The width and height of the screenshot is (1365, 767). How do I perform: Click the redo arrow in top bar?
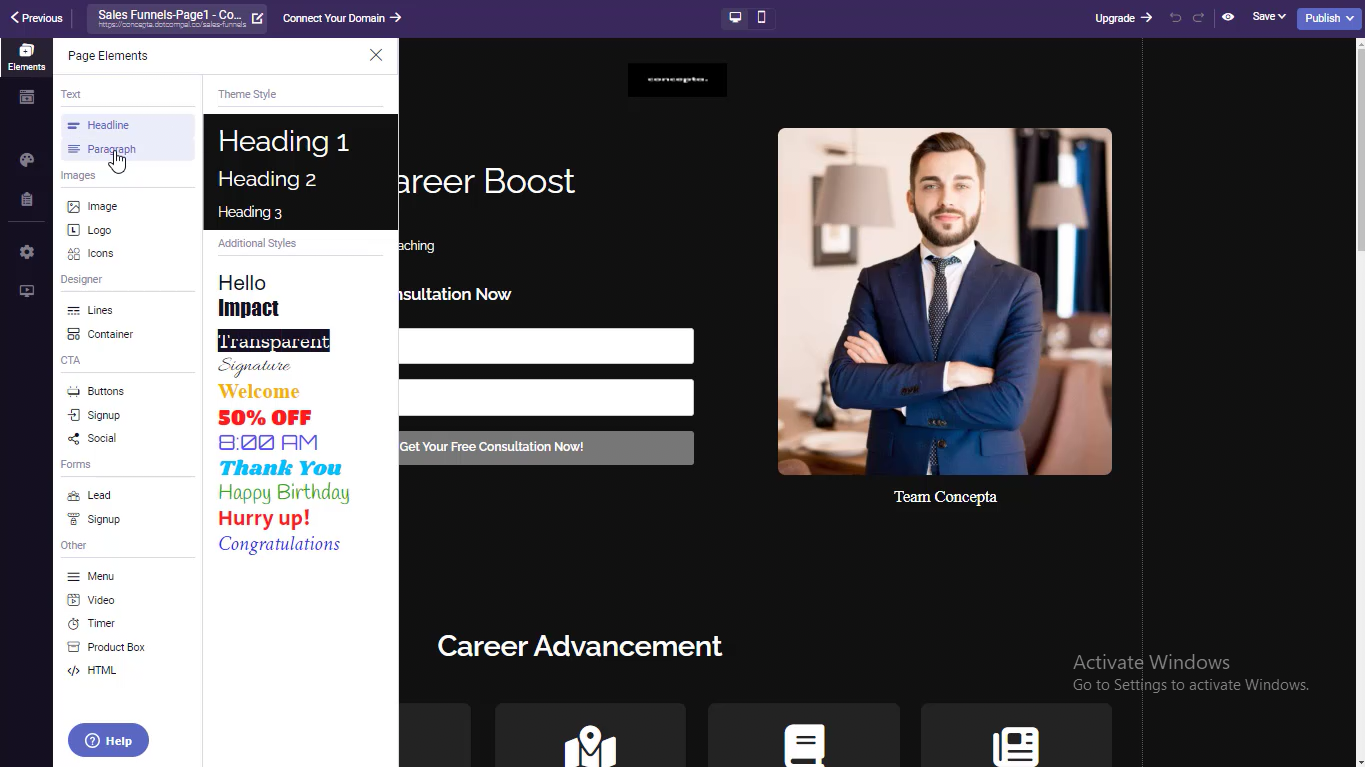(1198, 17)
